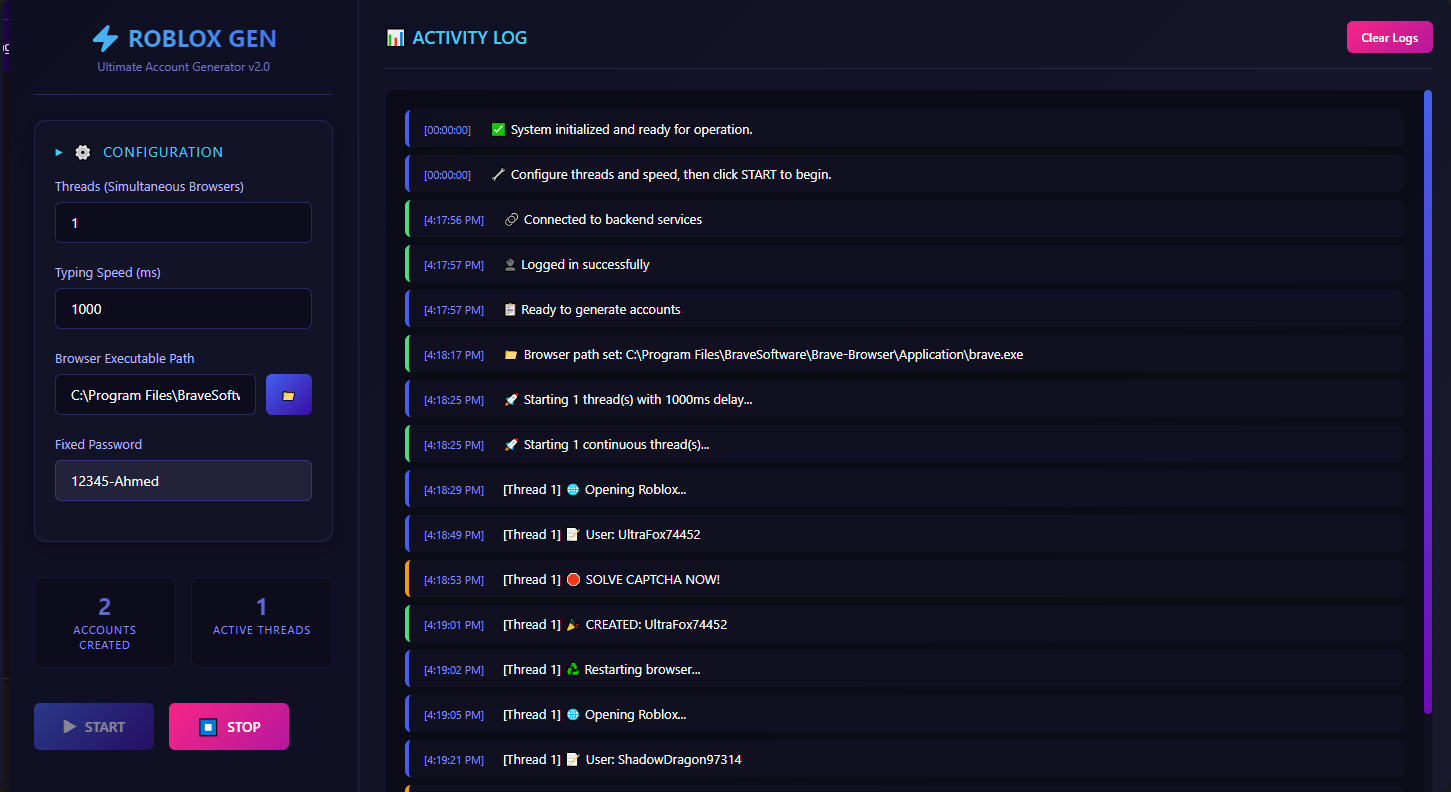
Task: Click the globe icon on 4:19:05 Opening Roblox entry
Action: coord(573,715)
